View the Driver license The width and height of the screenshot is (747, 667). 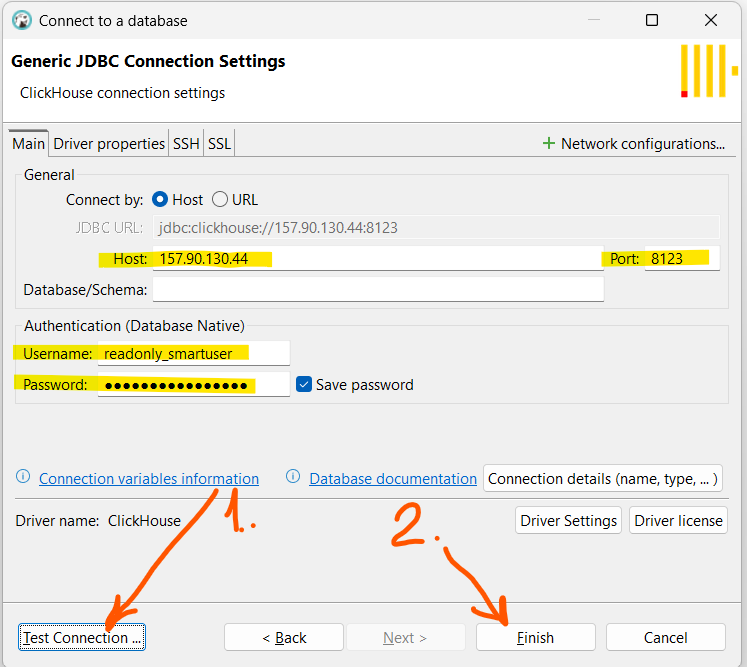677,520
